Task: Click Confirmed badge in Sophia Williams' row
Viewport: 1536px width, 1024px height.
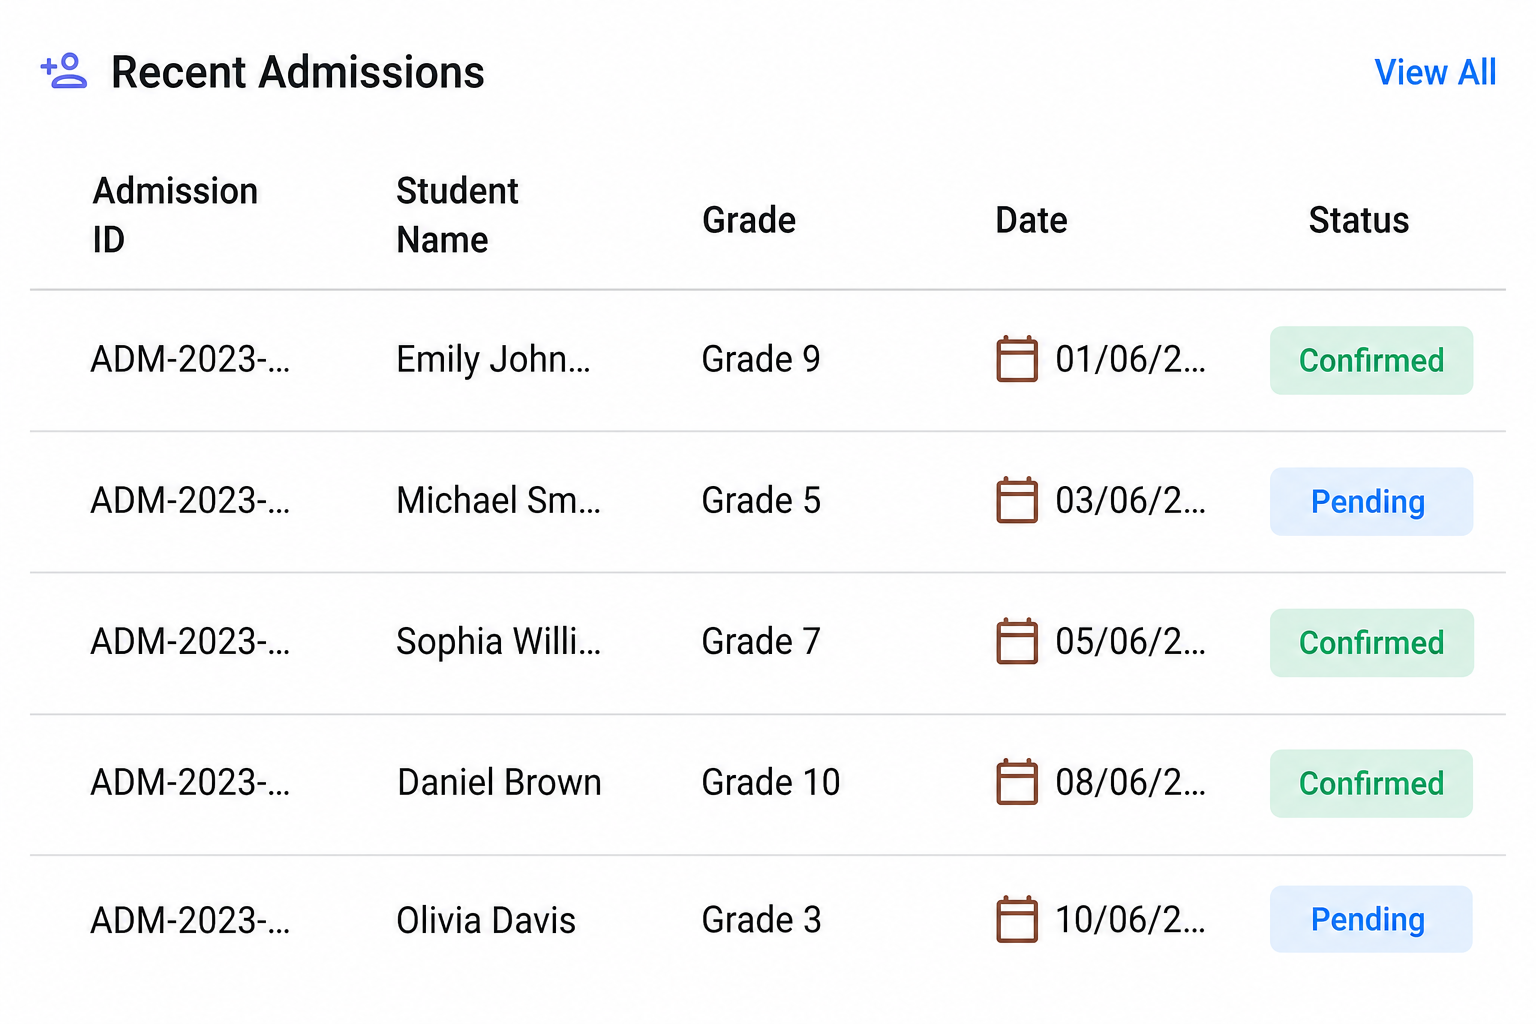Action: tap(1371, 643)
